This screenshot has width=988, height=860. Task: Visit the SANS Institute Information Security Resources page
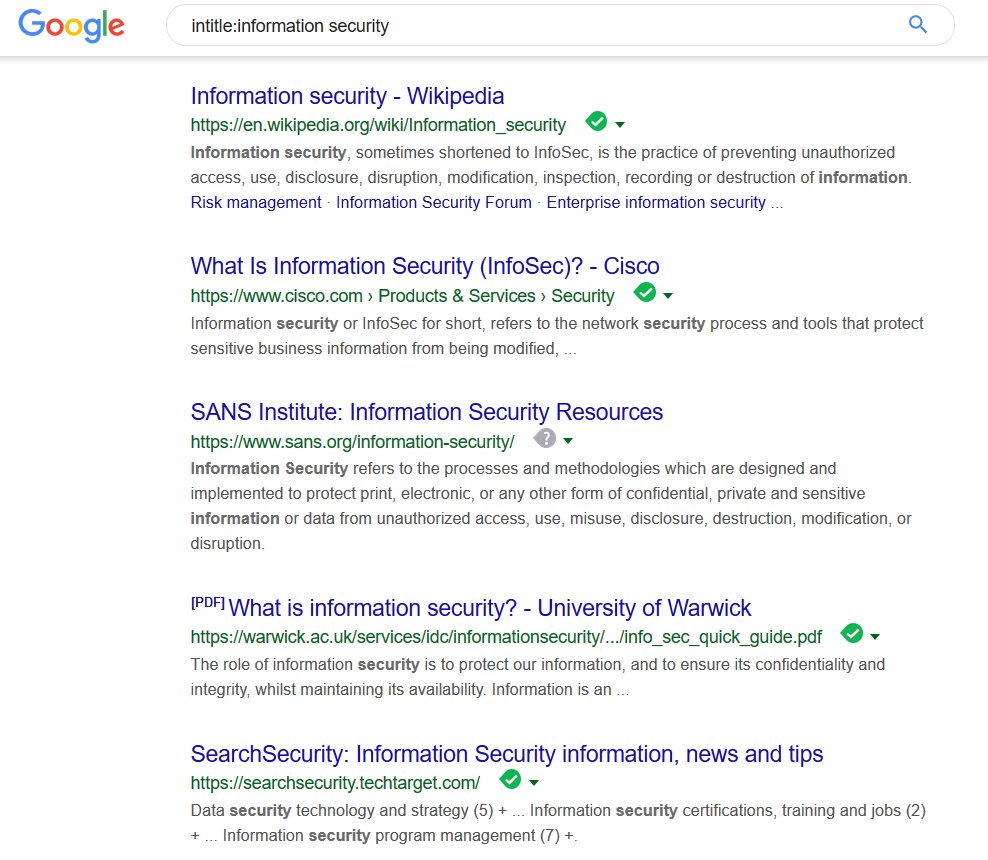pos(426,411)
